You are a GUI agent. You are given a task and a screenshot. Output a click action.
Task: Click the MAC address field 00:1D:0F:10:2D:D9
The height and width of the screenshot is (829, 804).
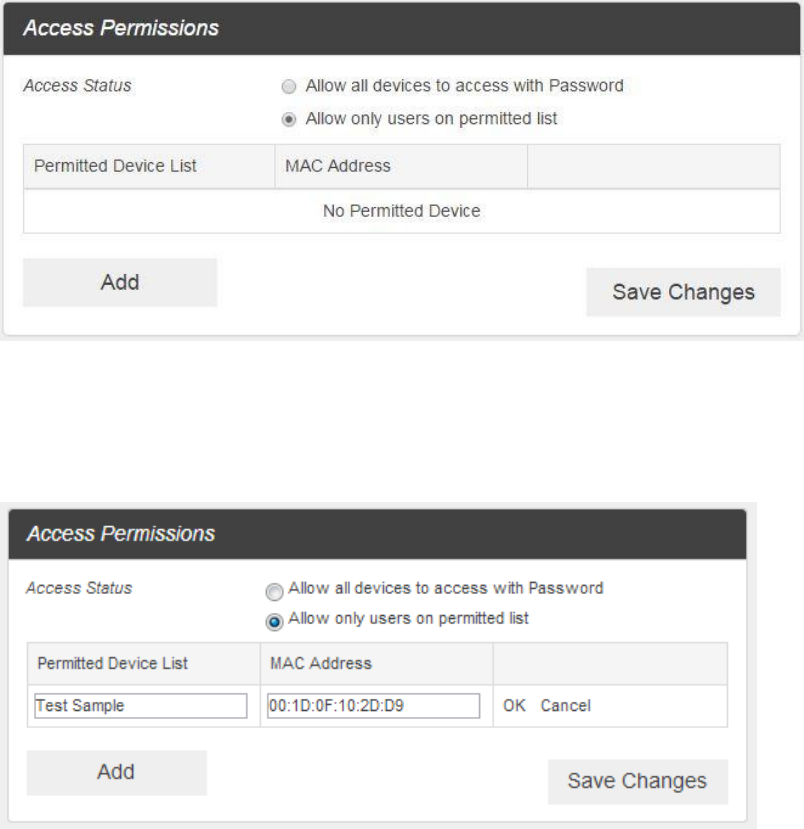click(x=374, y=706)
